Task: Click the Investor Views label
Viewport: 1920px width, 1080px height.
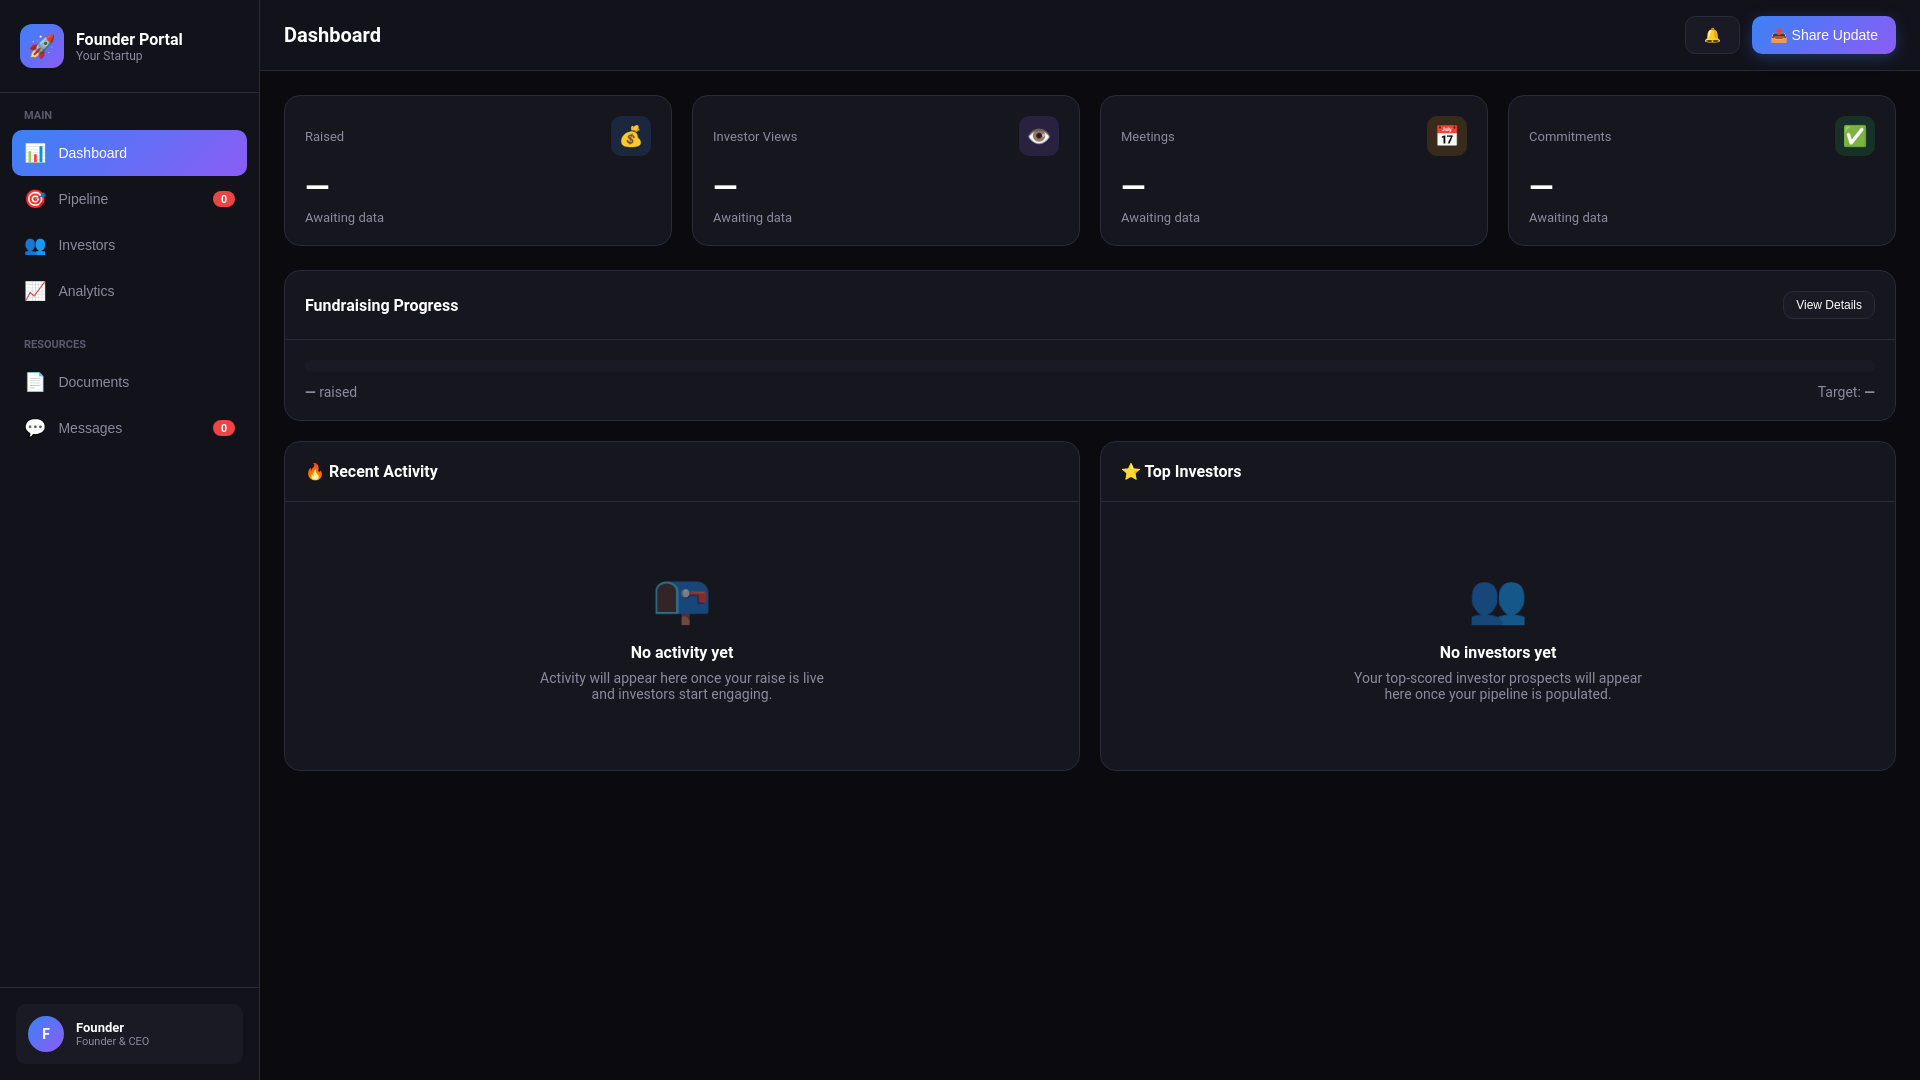Action: click(755, 136)
